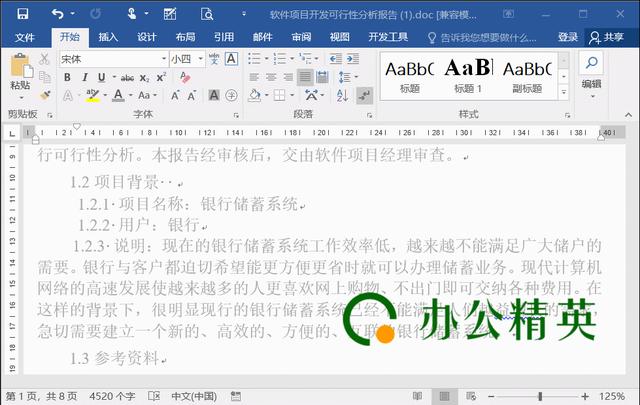
Task: Switch to print layout view
Action: pyautogui.click(x=444, y=396)
